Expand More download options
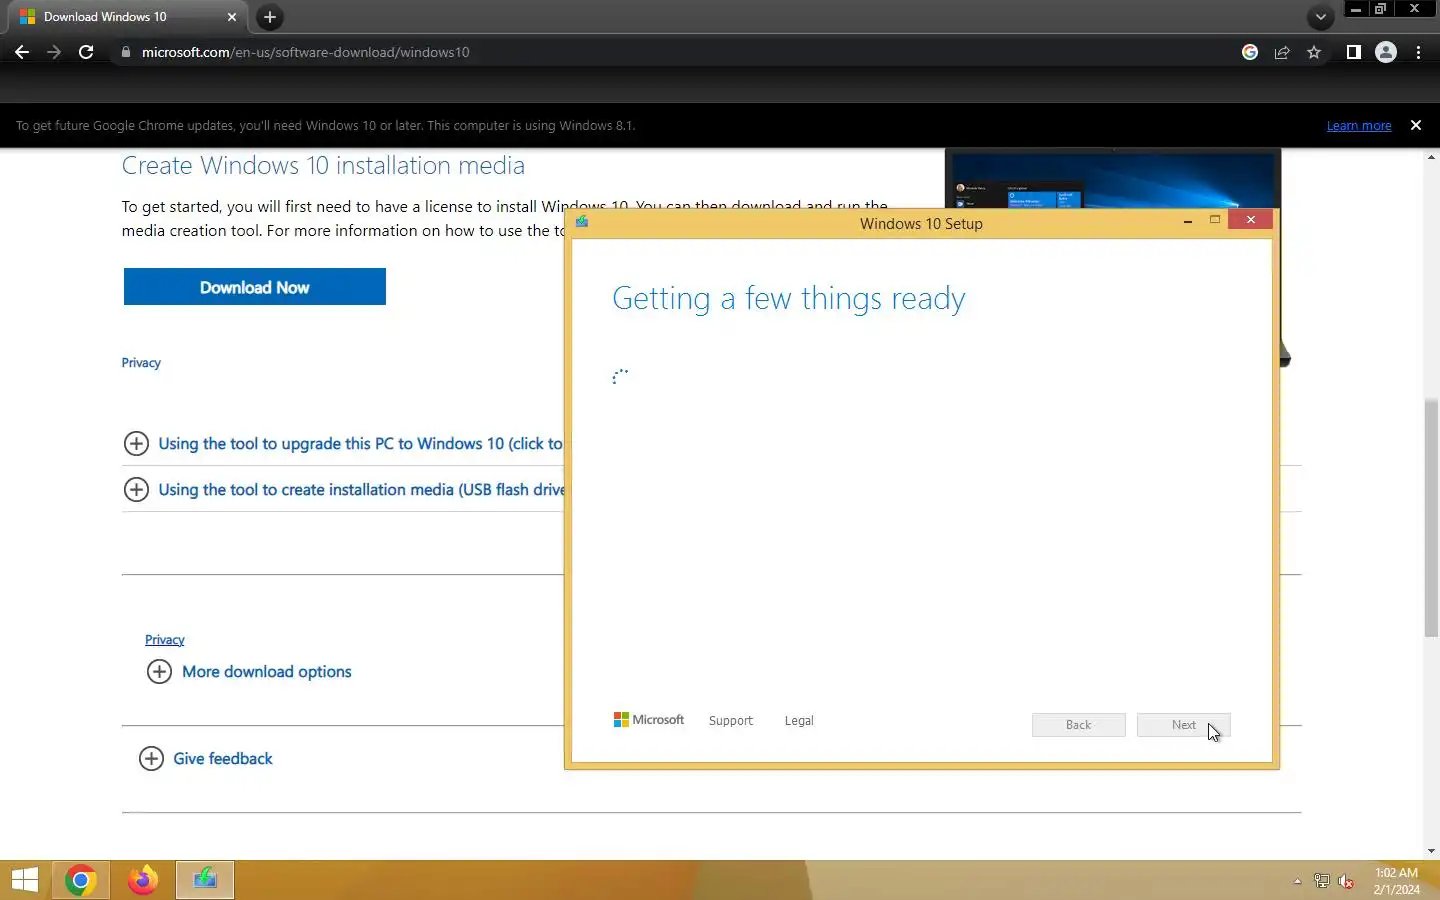The height and width of the screenshot is (900, 1440). [249, 671]
